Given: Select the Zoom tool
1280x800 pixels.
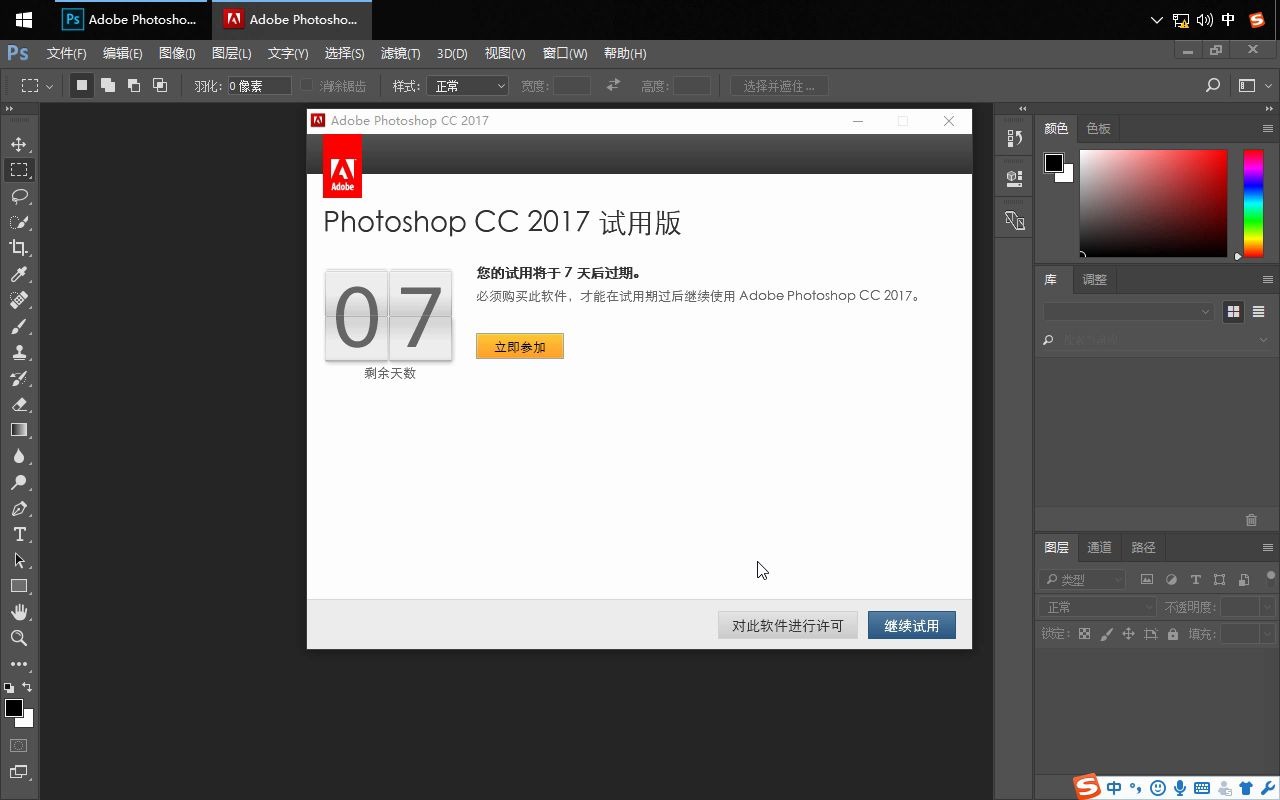Looking at the screenshot, I should coord(20,638).
